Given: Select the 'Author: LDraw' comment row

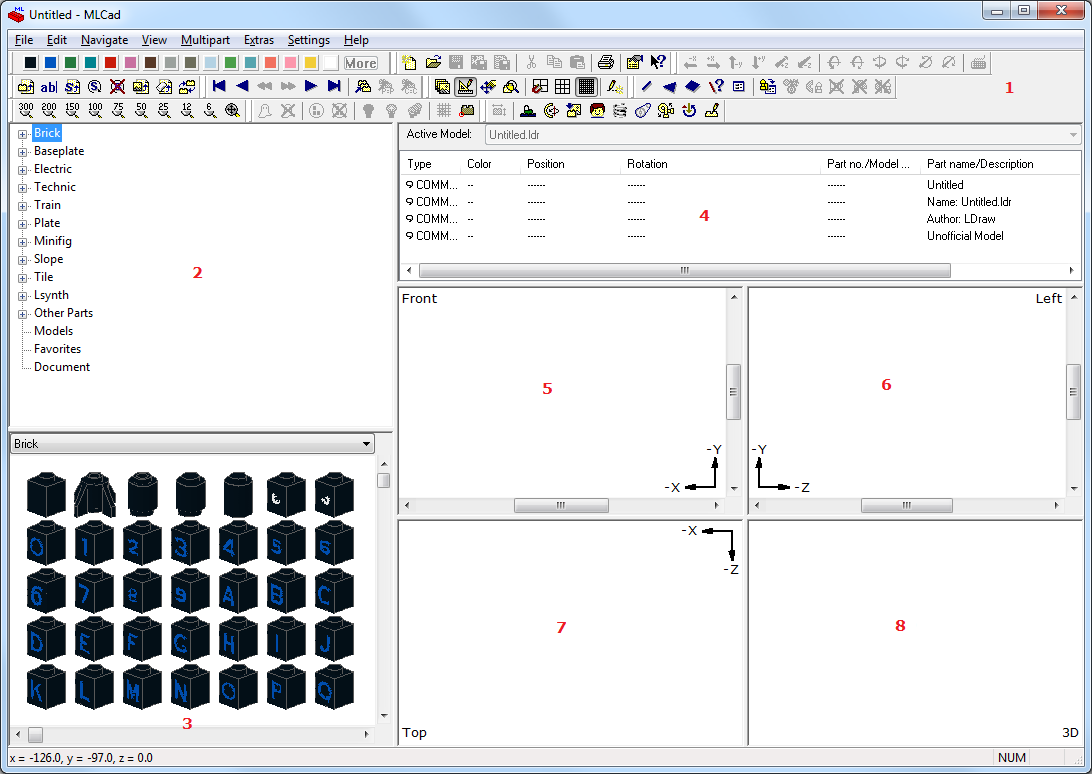Looking at the screenshot, I should point(742,219).
